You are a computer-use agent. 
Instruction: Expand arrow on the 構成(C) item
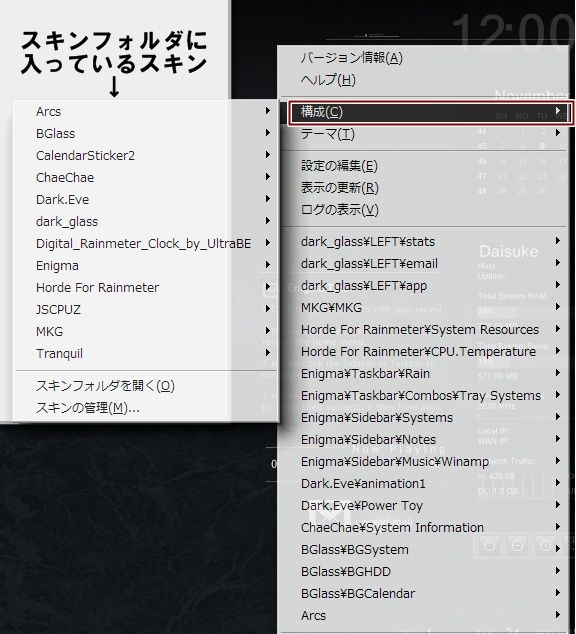pyautogui.click(x=558, y=110)
